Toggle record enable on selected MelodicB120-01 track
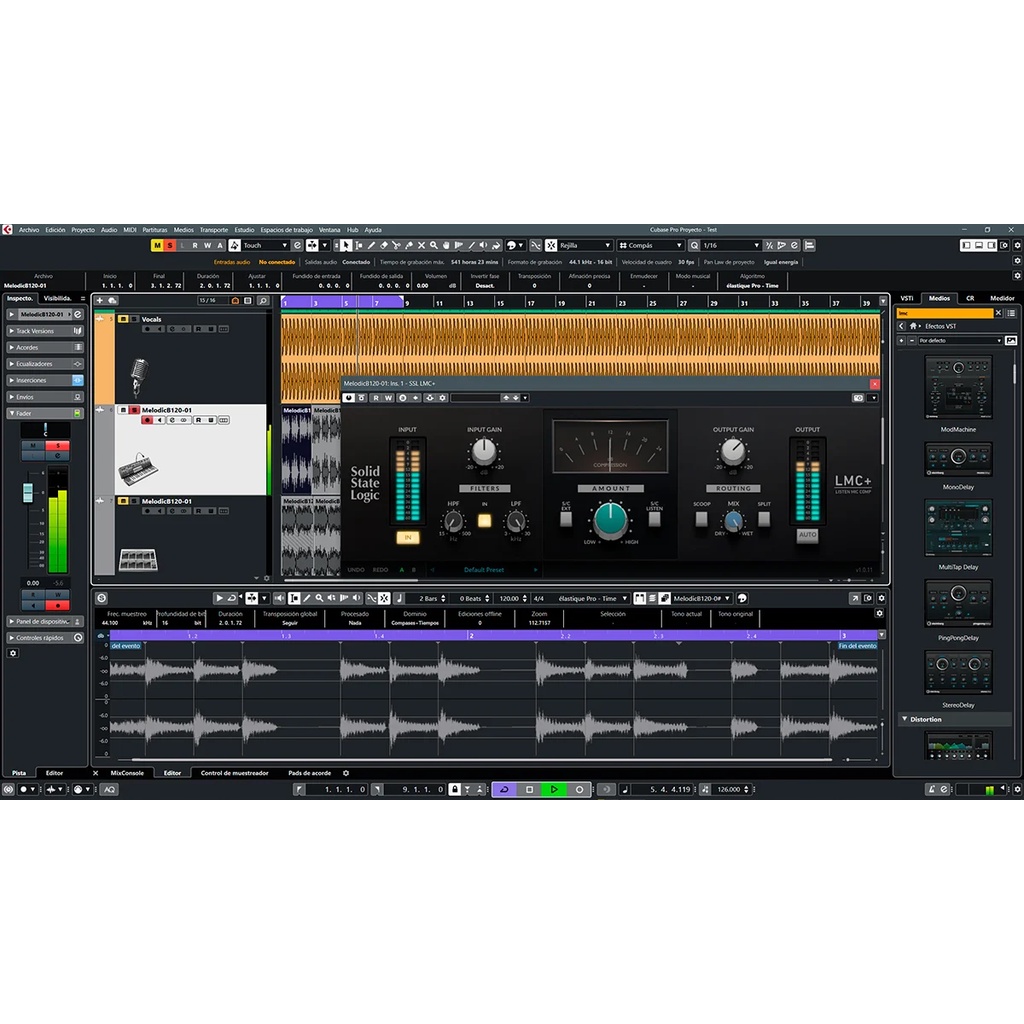Image resolution: width=1024 pixels, height=1024 pixels. click(147, 420)
